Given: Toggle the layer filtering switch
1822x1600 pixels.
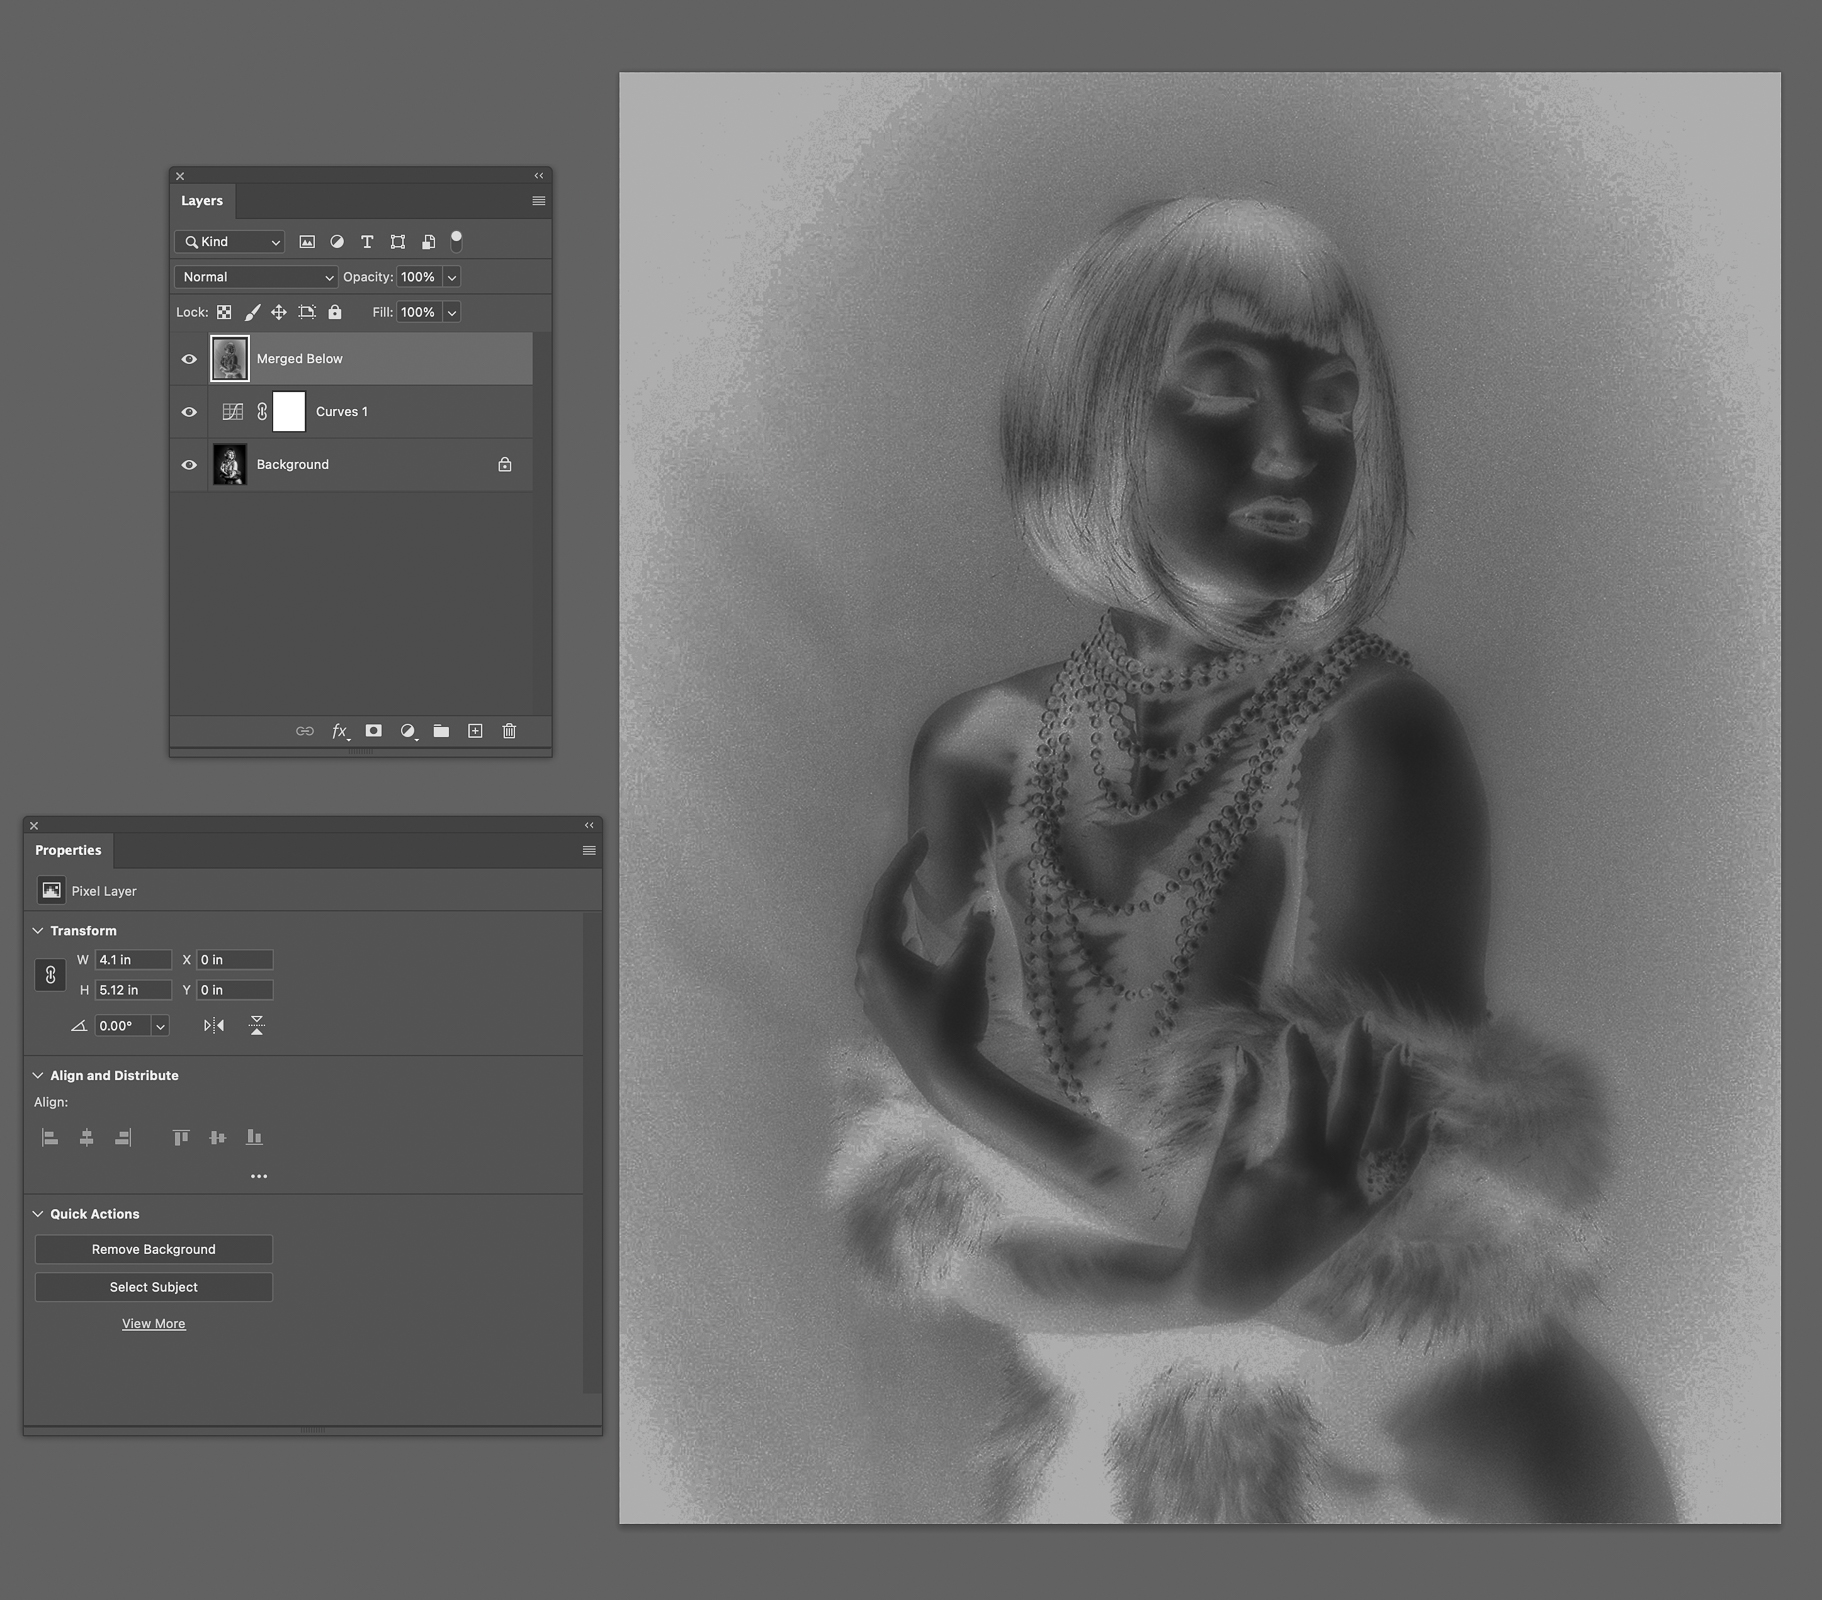Looking at the screenshot, I should (456, 241).
